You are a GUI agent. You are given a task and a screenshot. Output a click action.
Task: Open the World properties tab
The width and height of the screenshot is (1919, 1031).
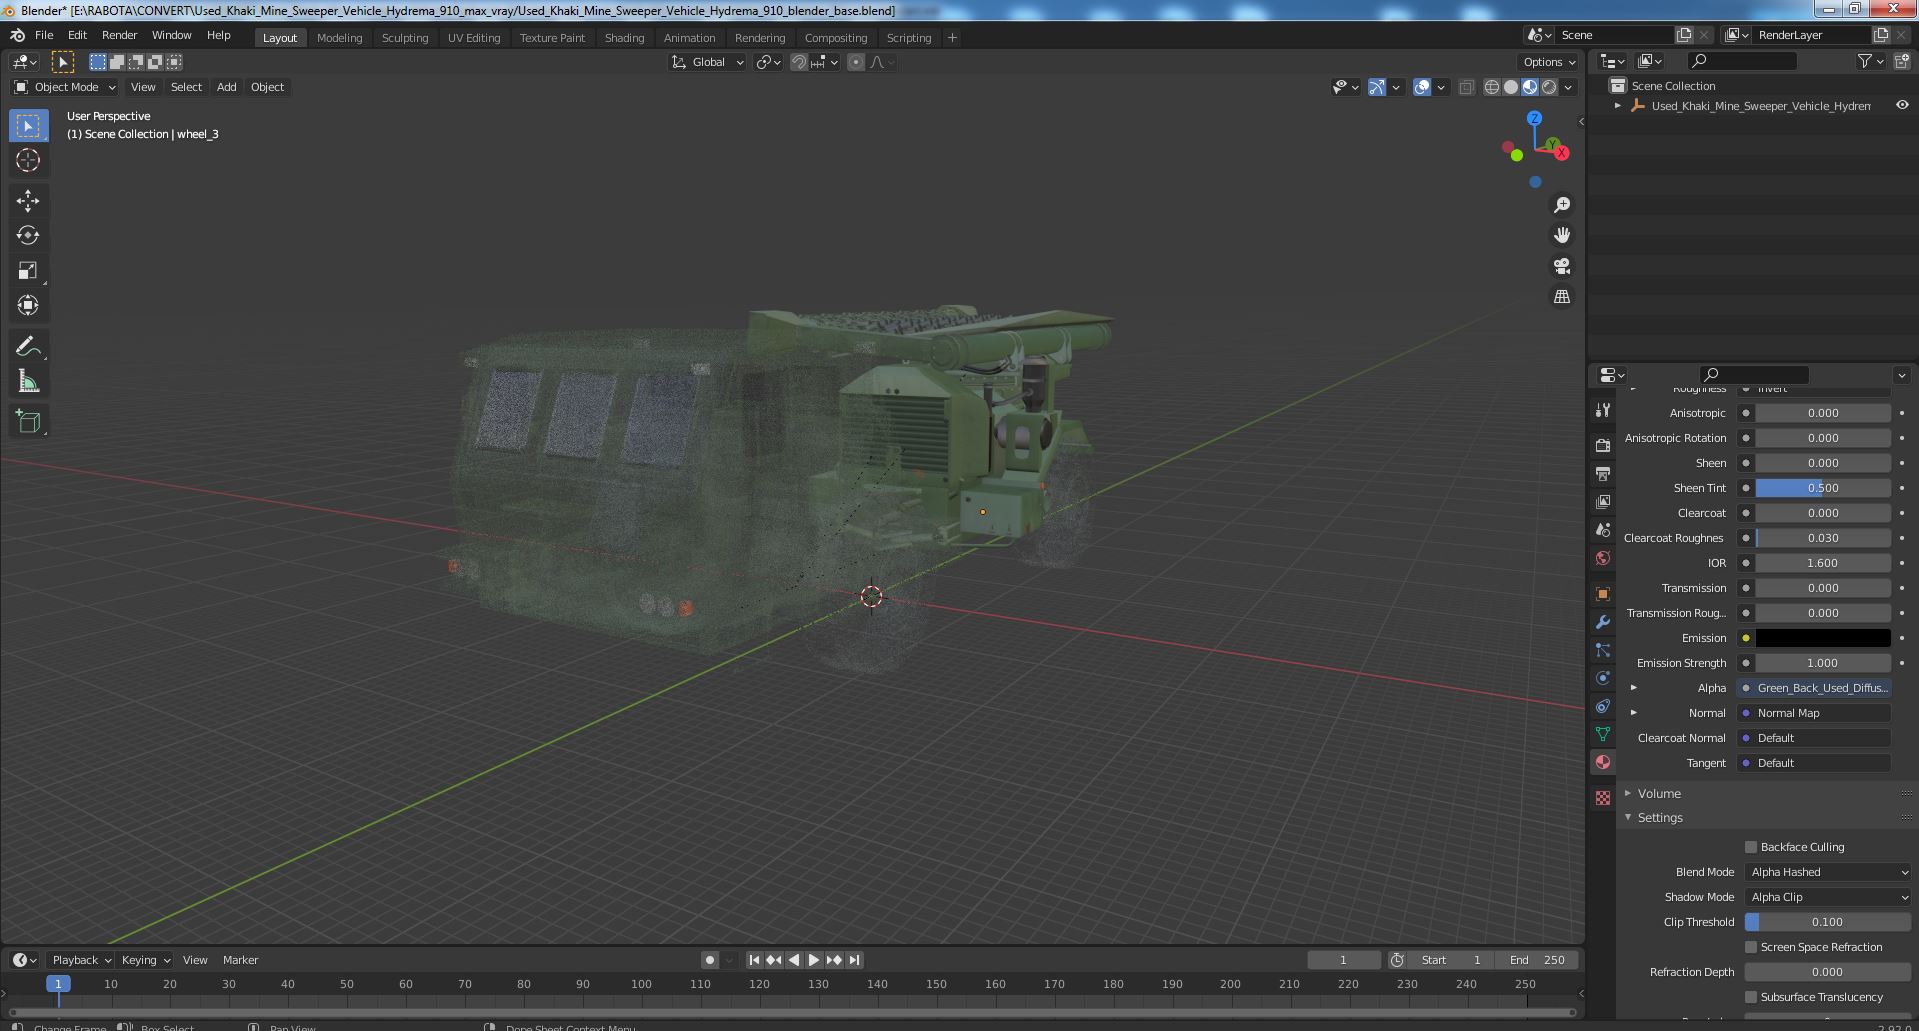pyautogui.click(x=1603, y=558)
